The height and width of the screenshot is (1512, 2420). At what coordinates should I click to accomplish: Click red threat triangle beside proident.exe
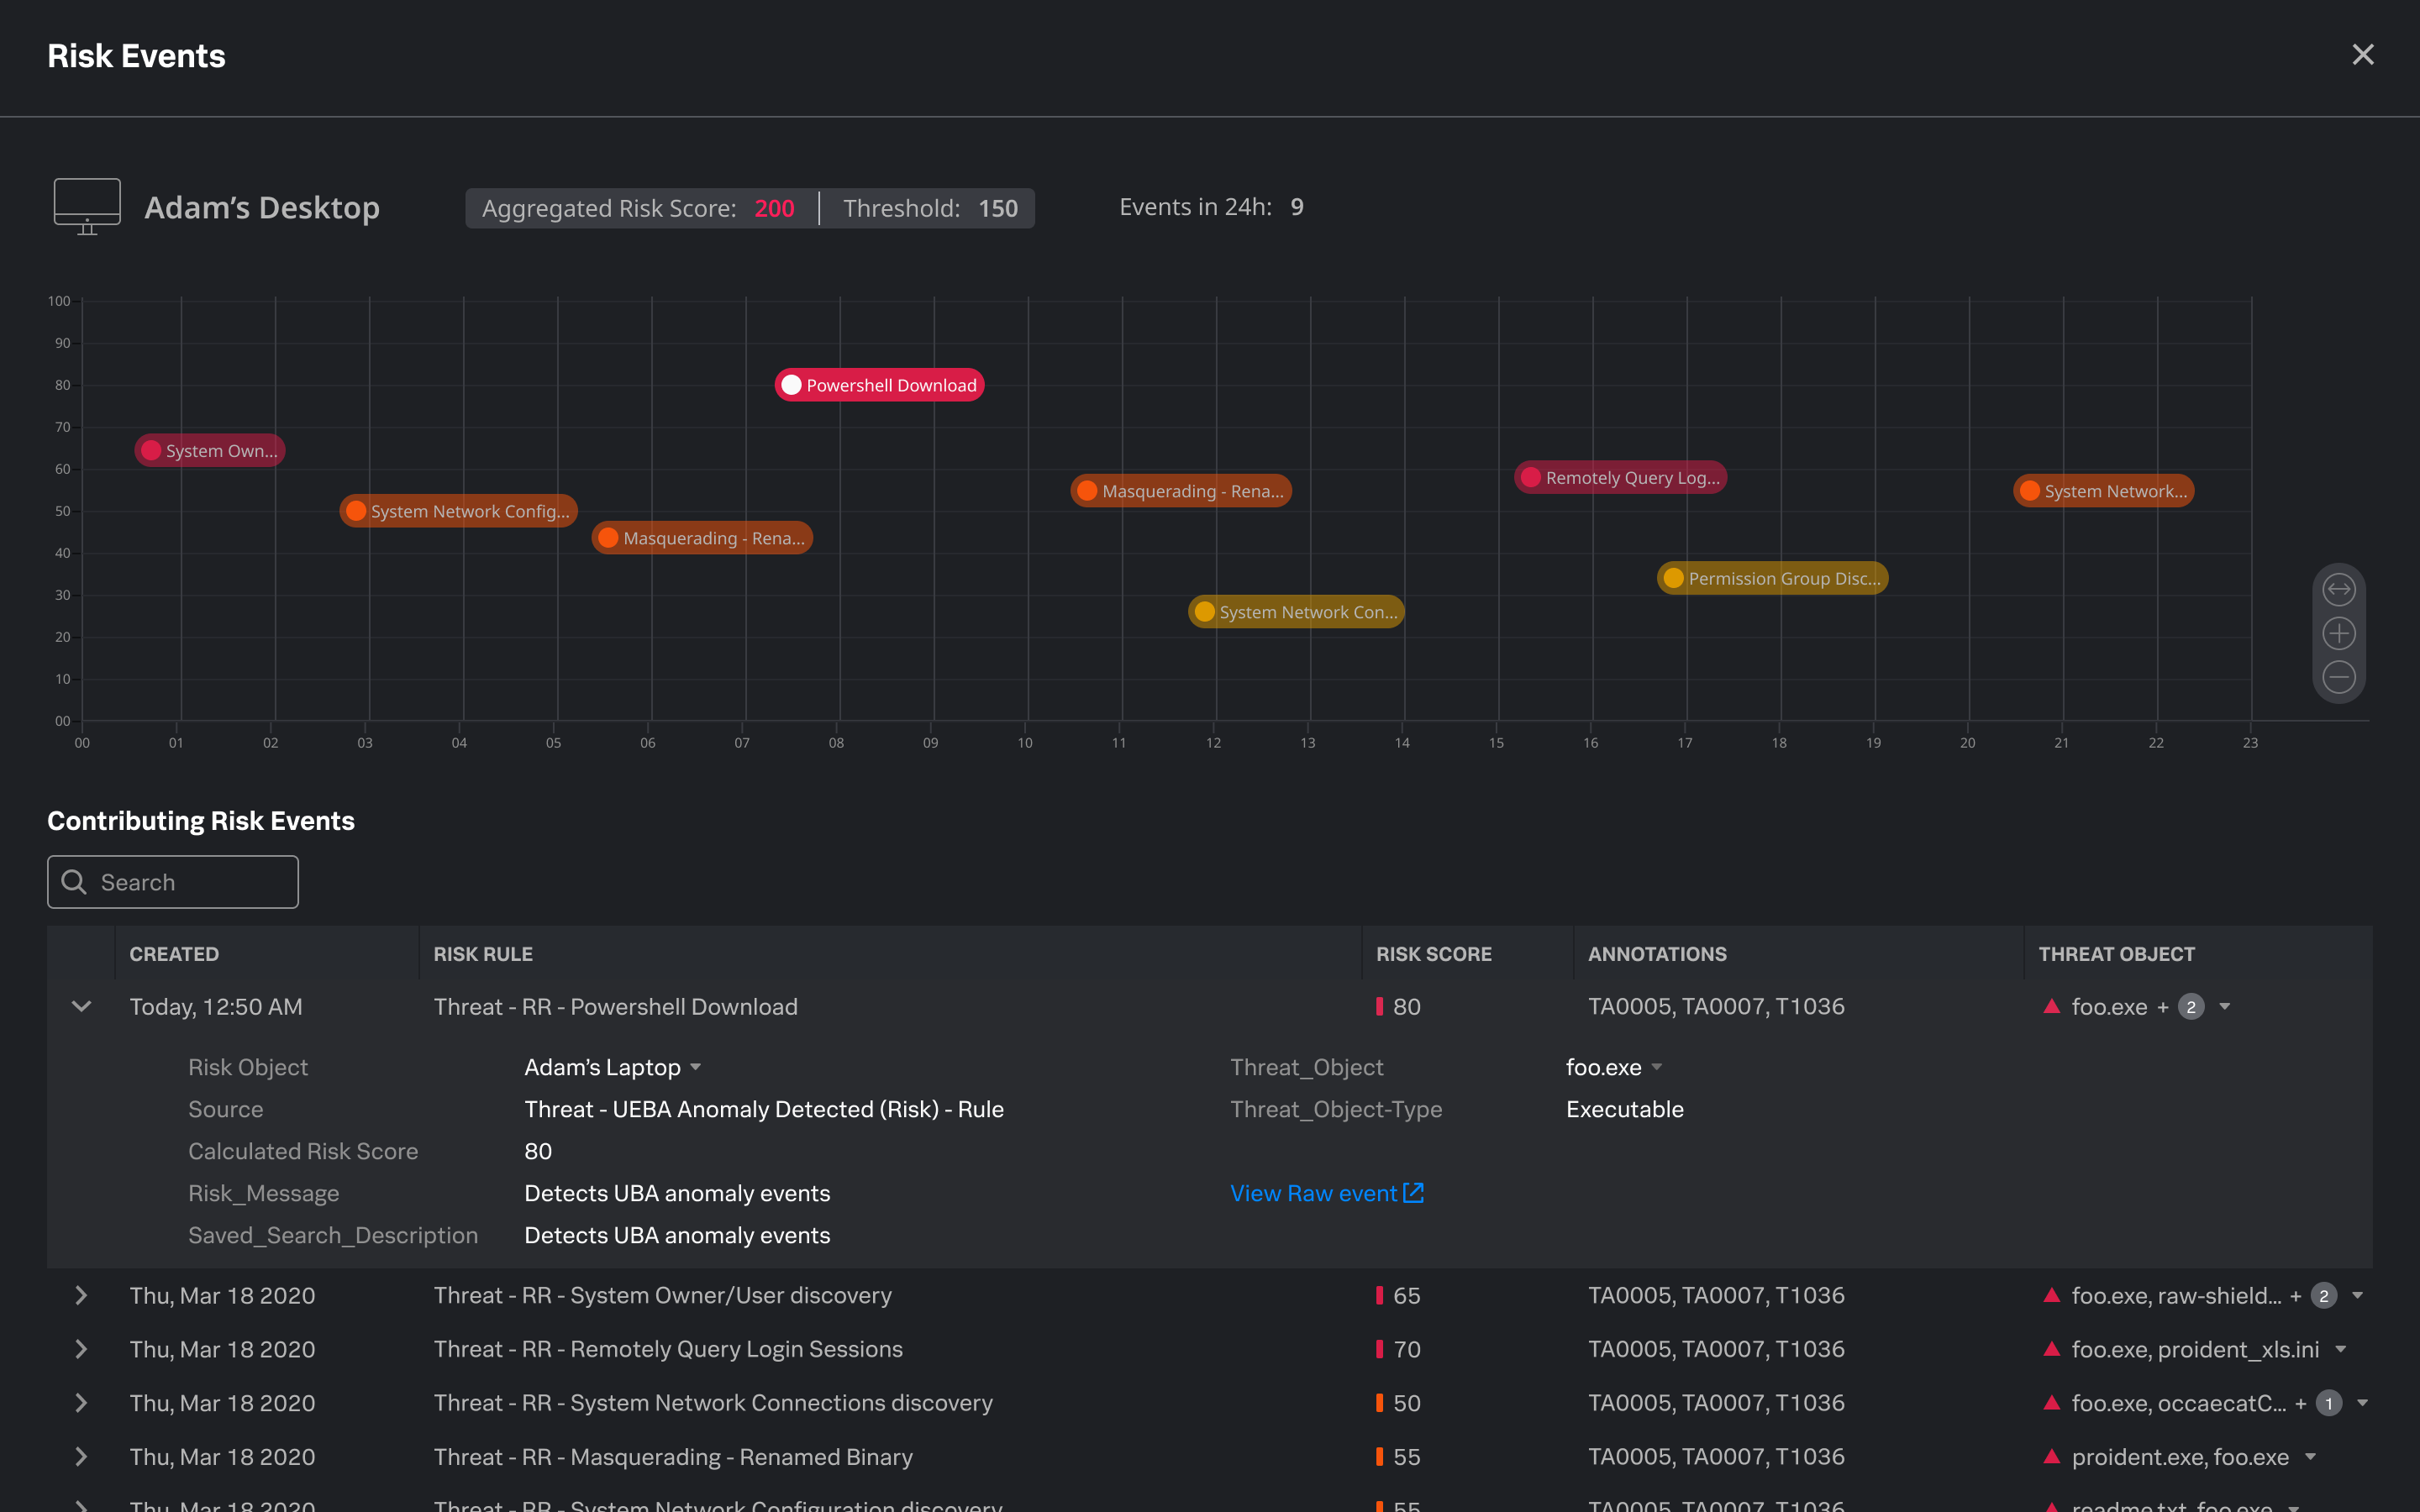click(2051, 1456)
